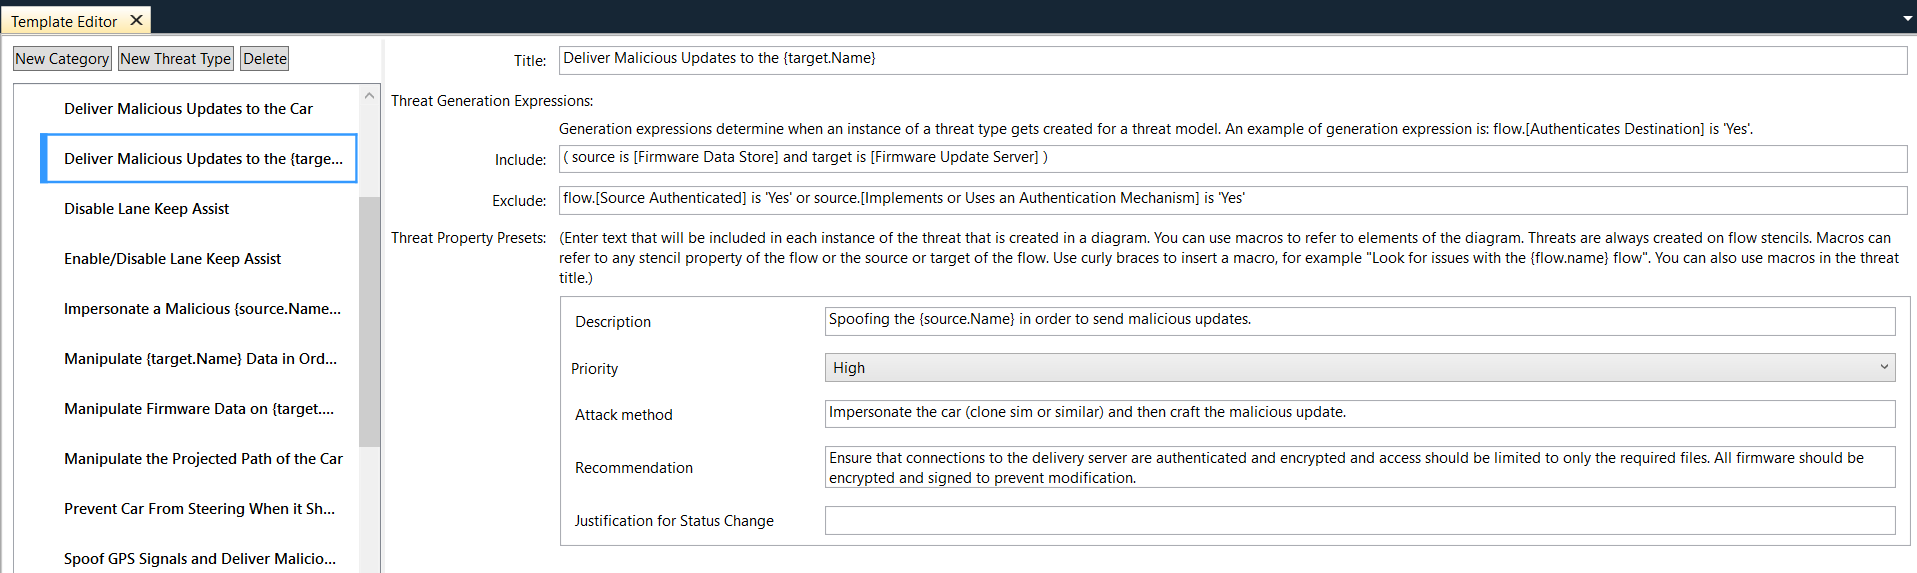
Task: Select Spoof GPS Signals threat item
Action: coord(200,559)
